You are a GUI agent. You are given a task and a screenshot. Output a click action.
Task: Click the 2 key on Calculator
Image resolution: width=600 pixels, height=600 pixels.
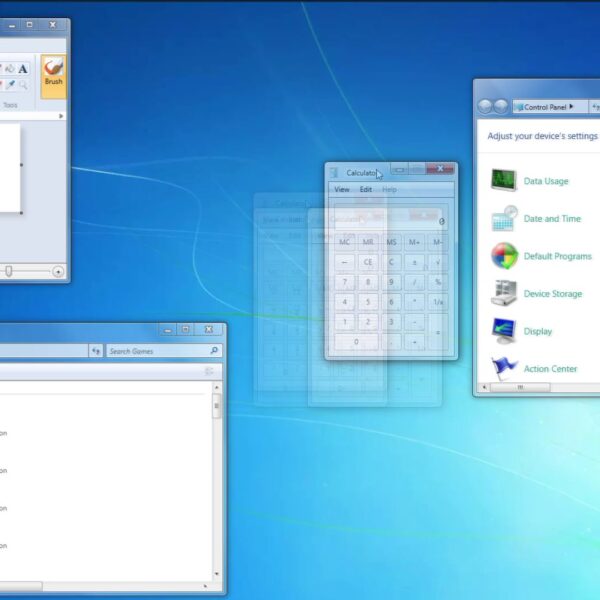[368, 322]
